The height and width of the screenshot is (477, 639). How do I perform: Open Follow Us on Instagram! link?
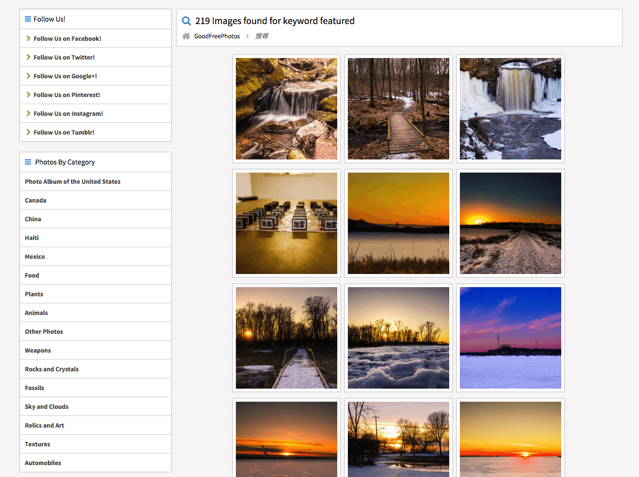68,114
